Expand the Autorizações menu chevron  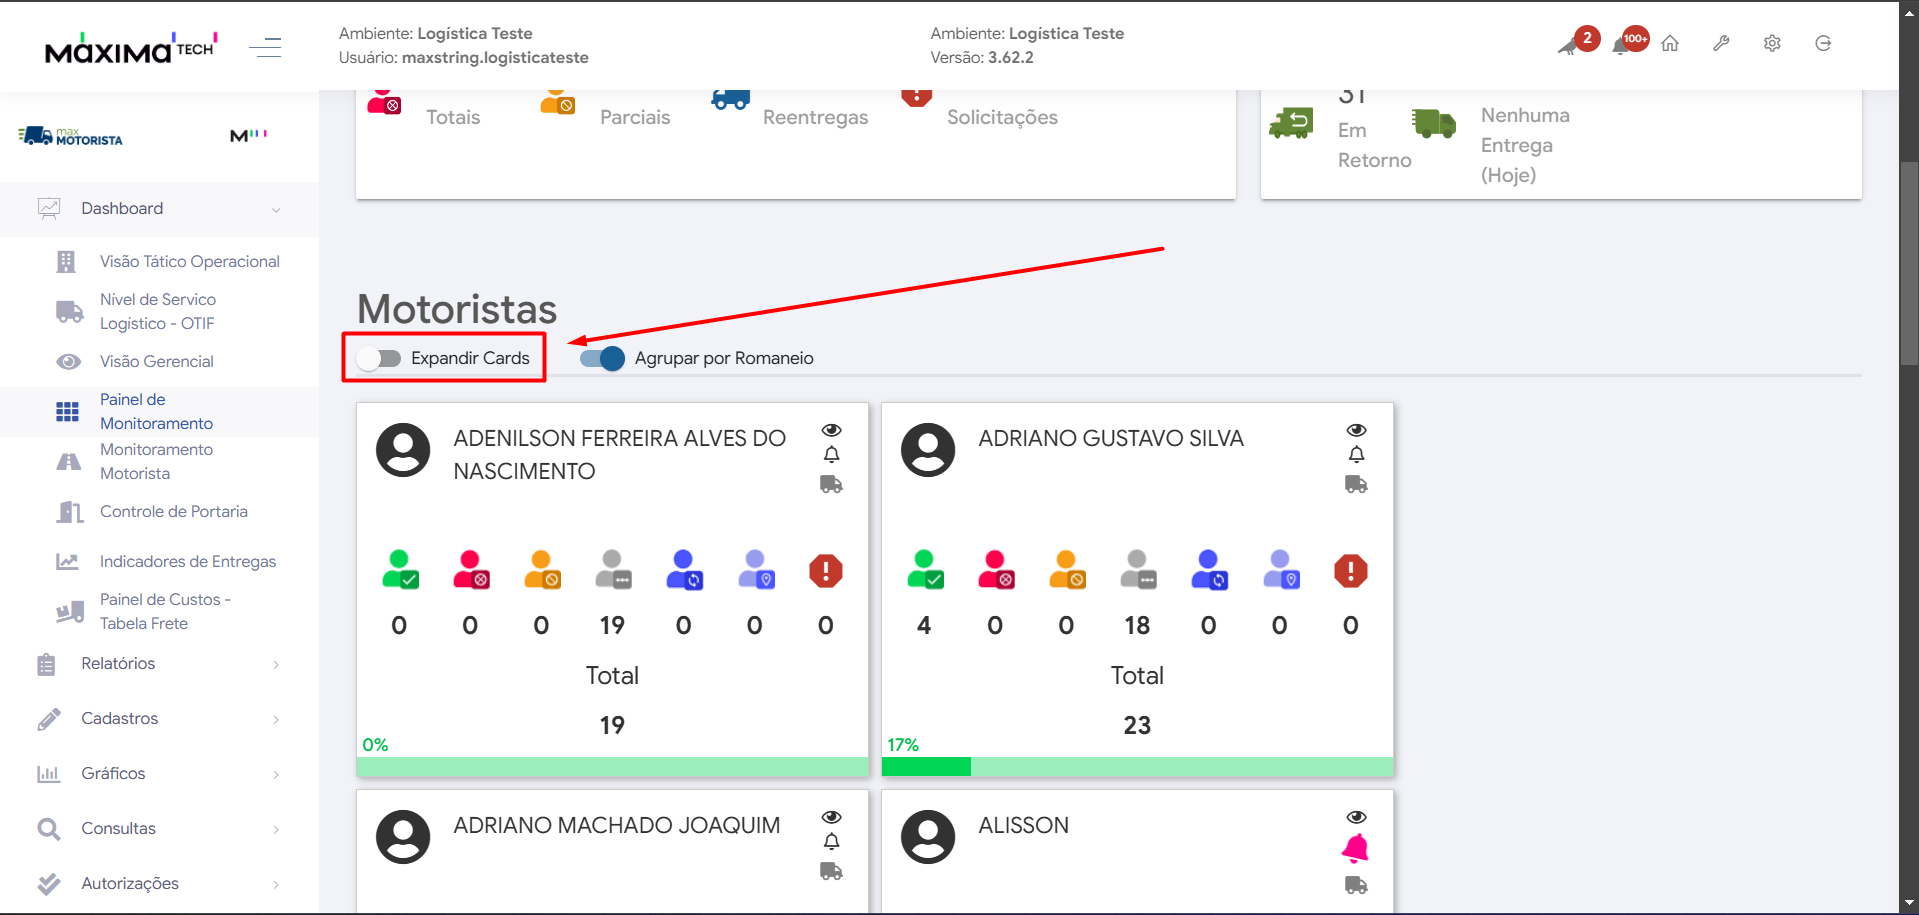pos(276,885)
